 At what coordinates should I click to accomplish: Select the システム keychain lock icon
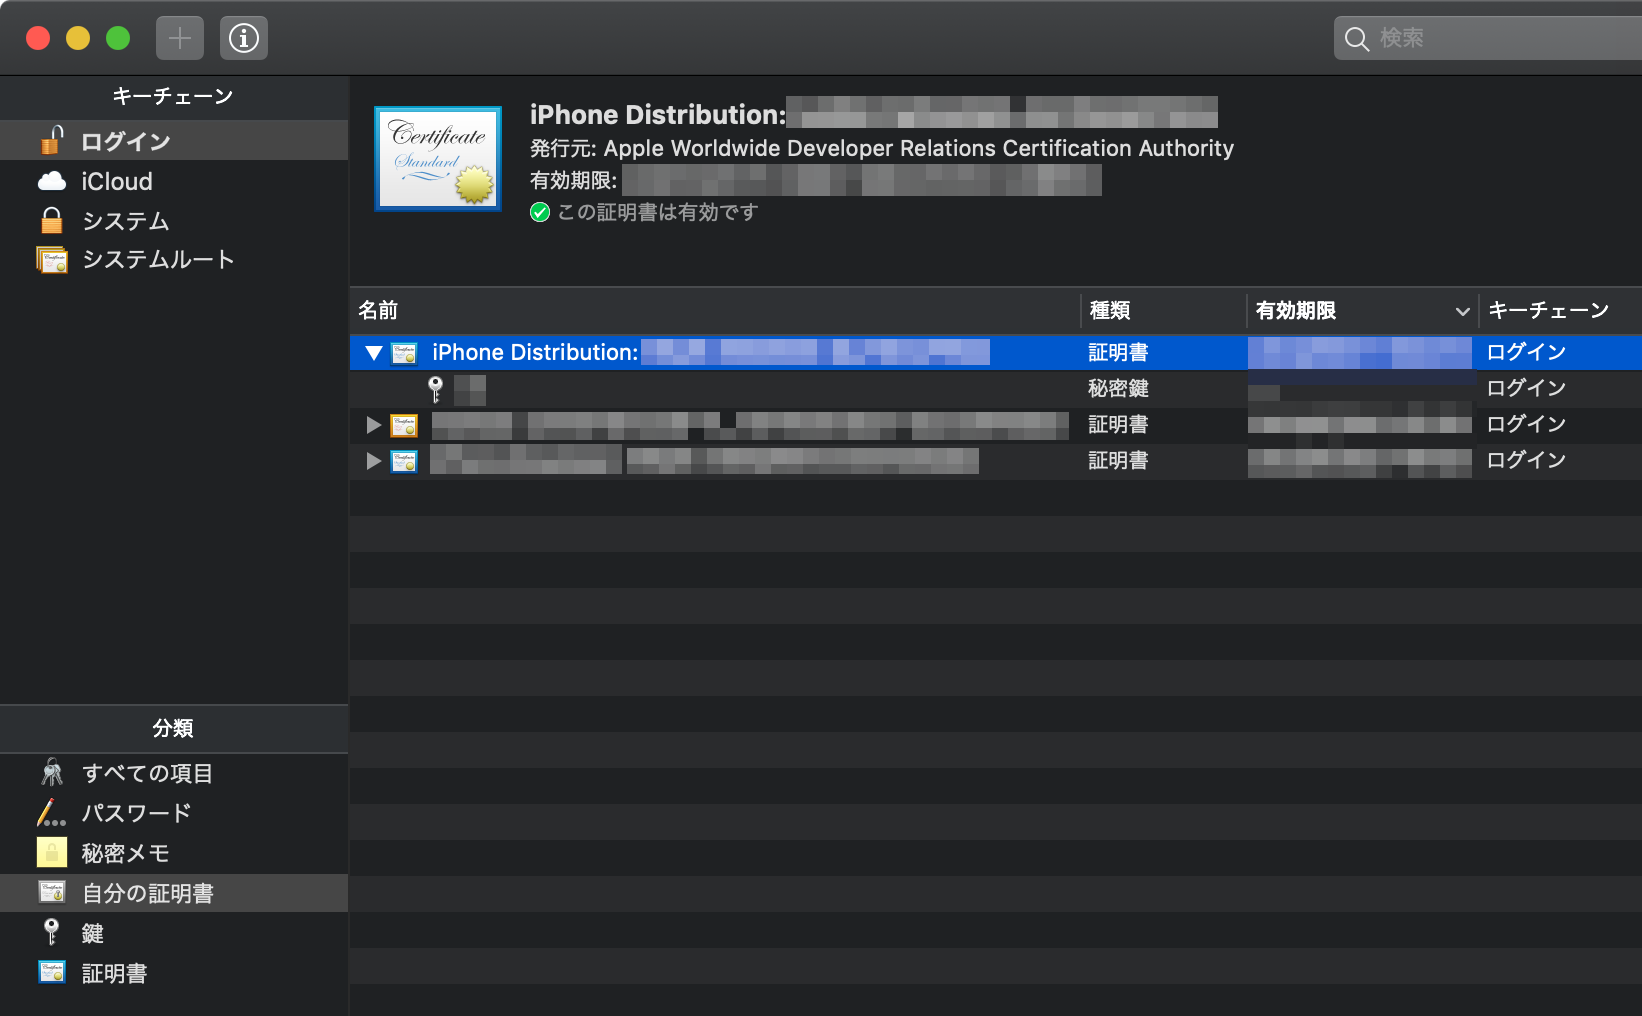[x=52, y=220]
